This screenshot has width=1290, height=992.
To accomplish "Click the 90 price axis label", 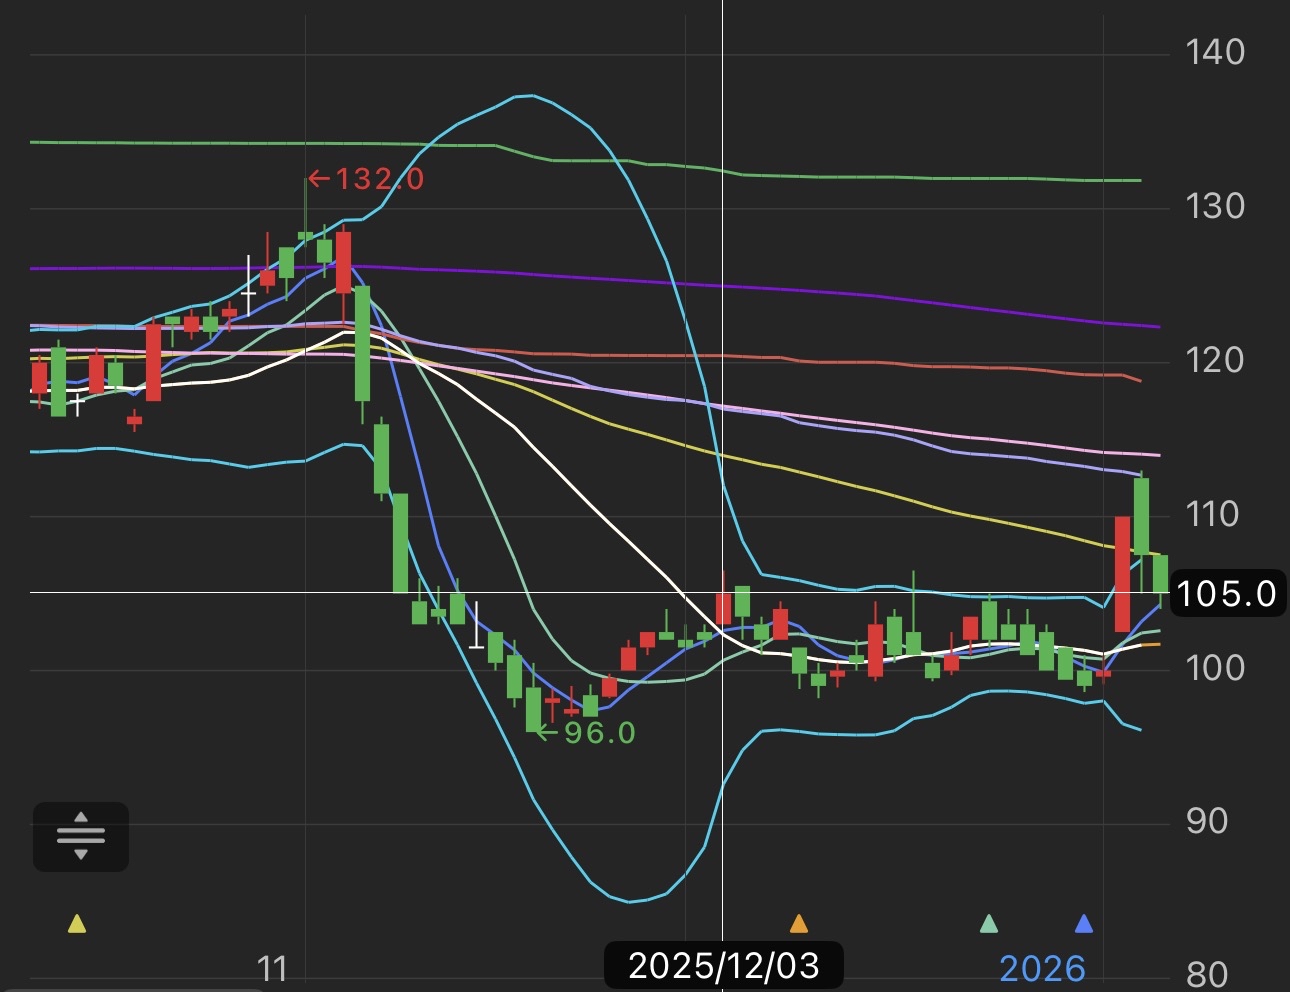I will point(1206,821).
